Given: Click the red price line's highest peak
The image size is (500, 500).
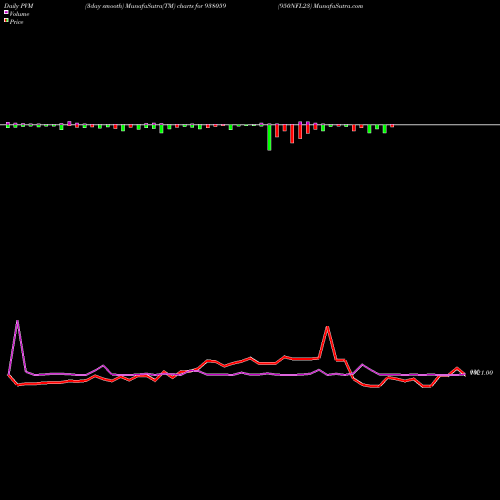Looking at the screenshot, I should click(x=328, y=327).
